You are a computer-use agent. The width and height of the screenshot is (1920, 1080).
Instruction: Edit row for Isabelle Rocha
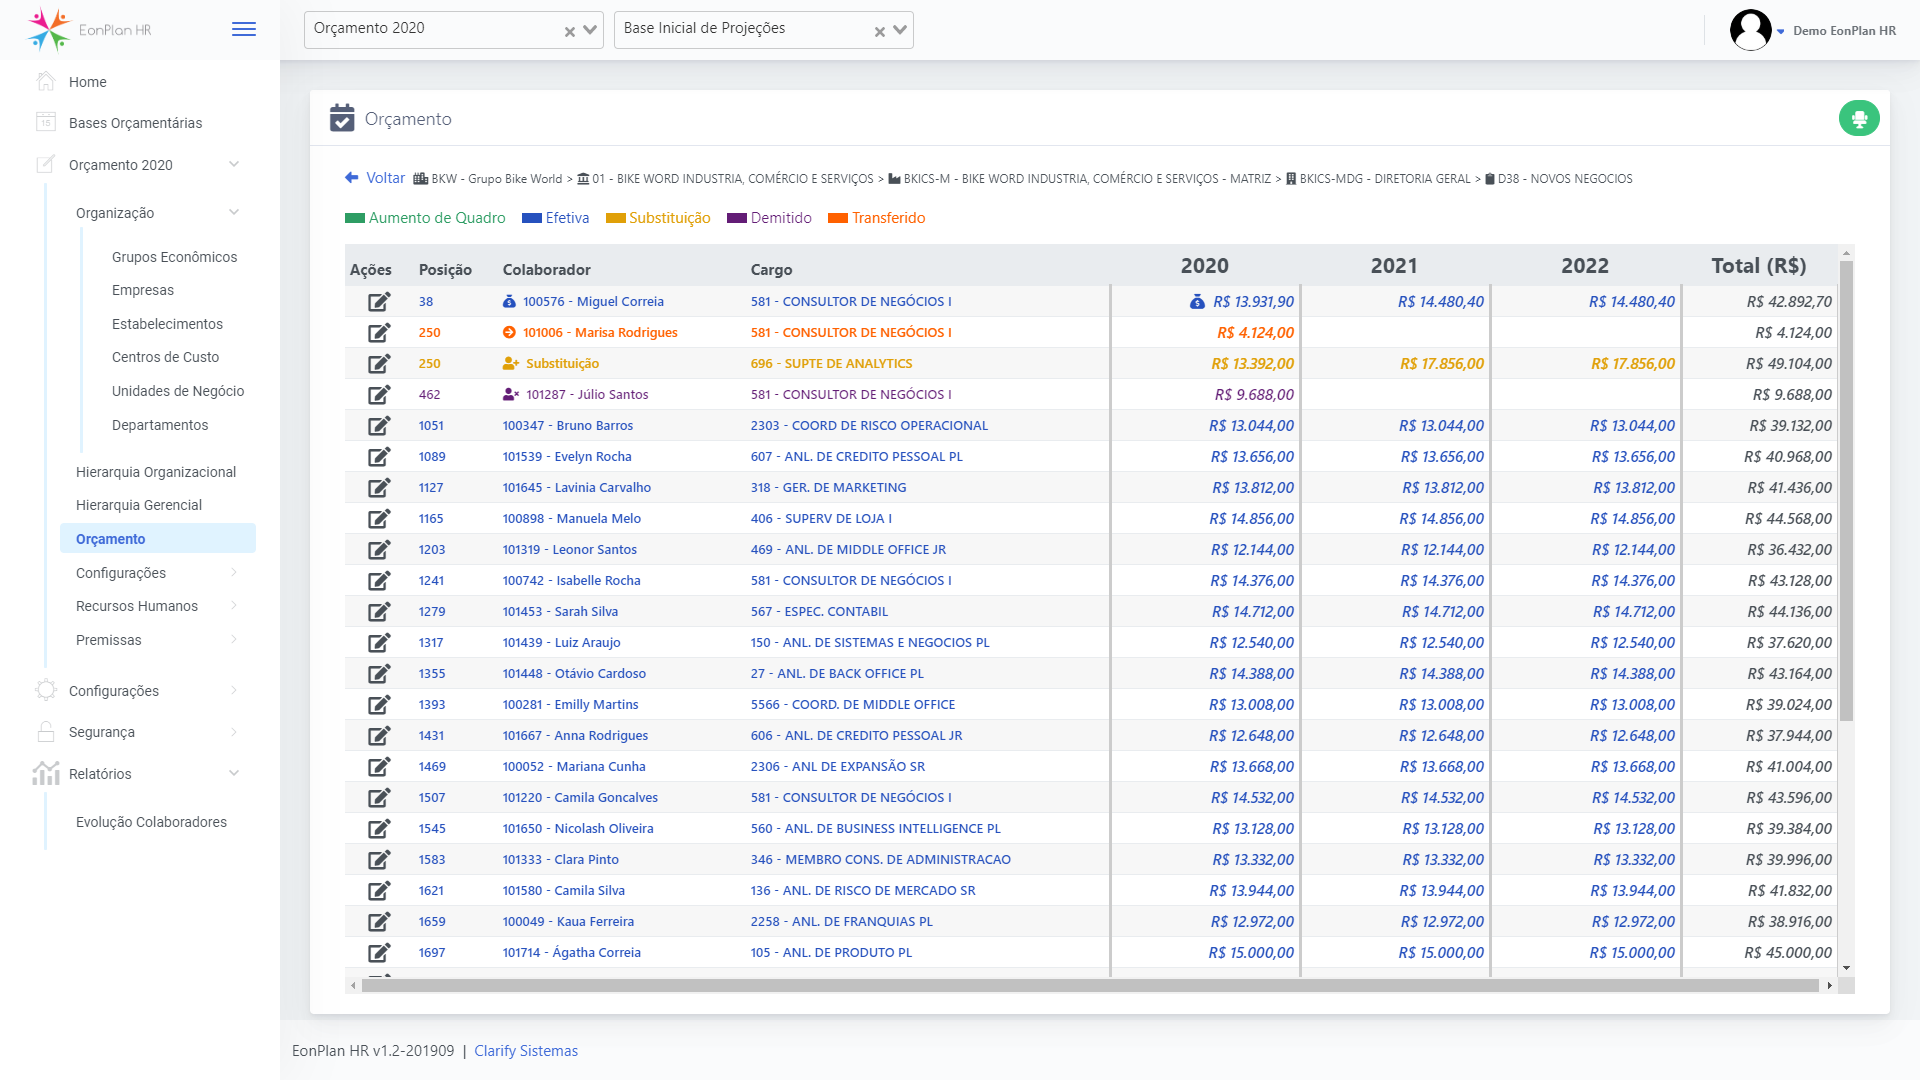(x=379, y=581)
